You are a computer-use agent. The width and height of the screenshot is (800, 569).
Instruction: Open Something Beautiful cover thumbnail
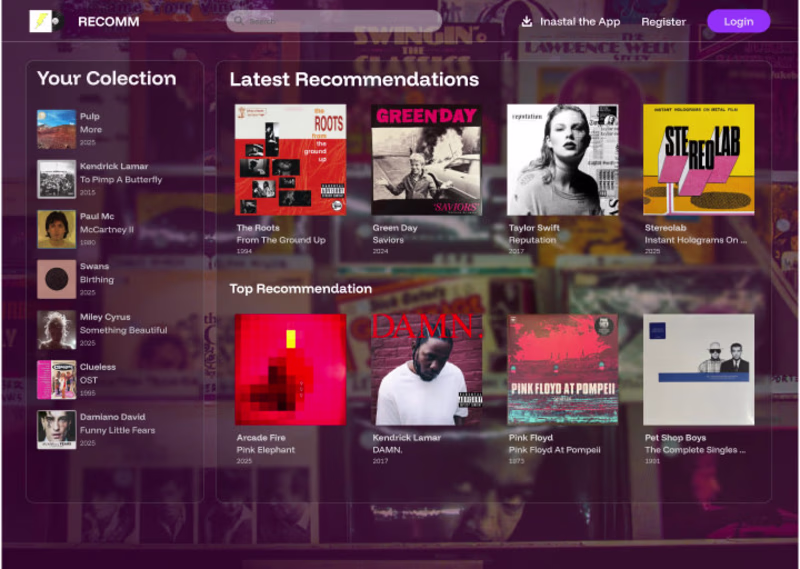click(57, 330)
